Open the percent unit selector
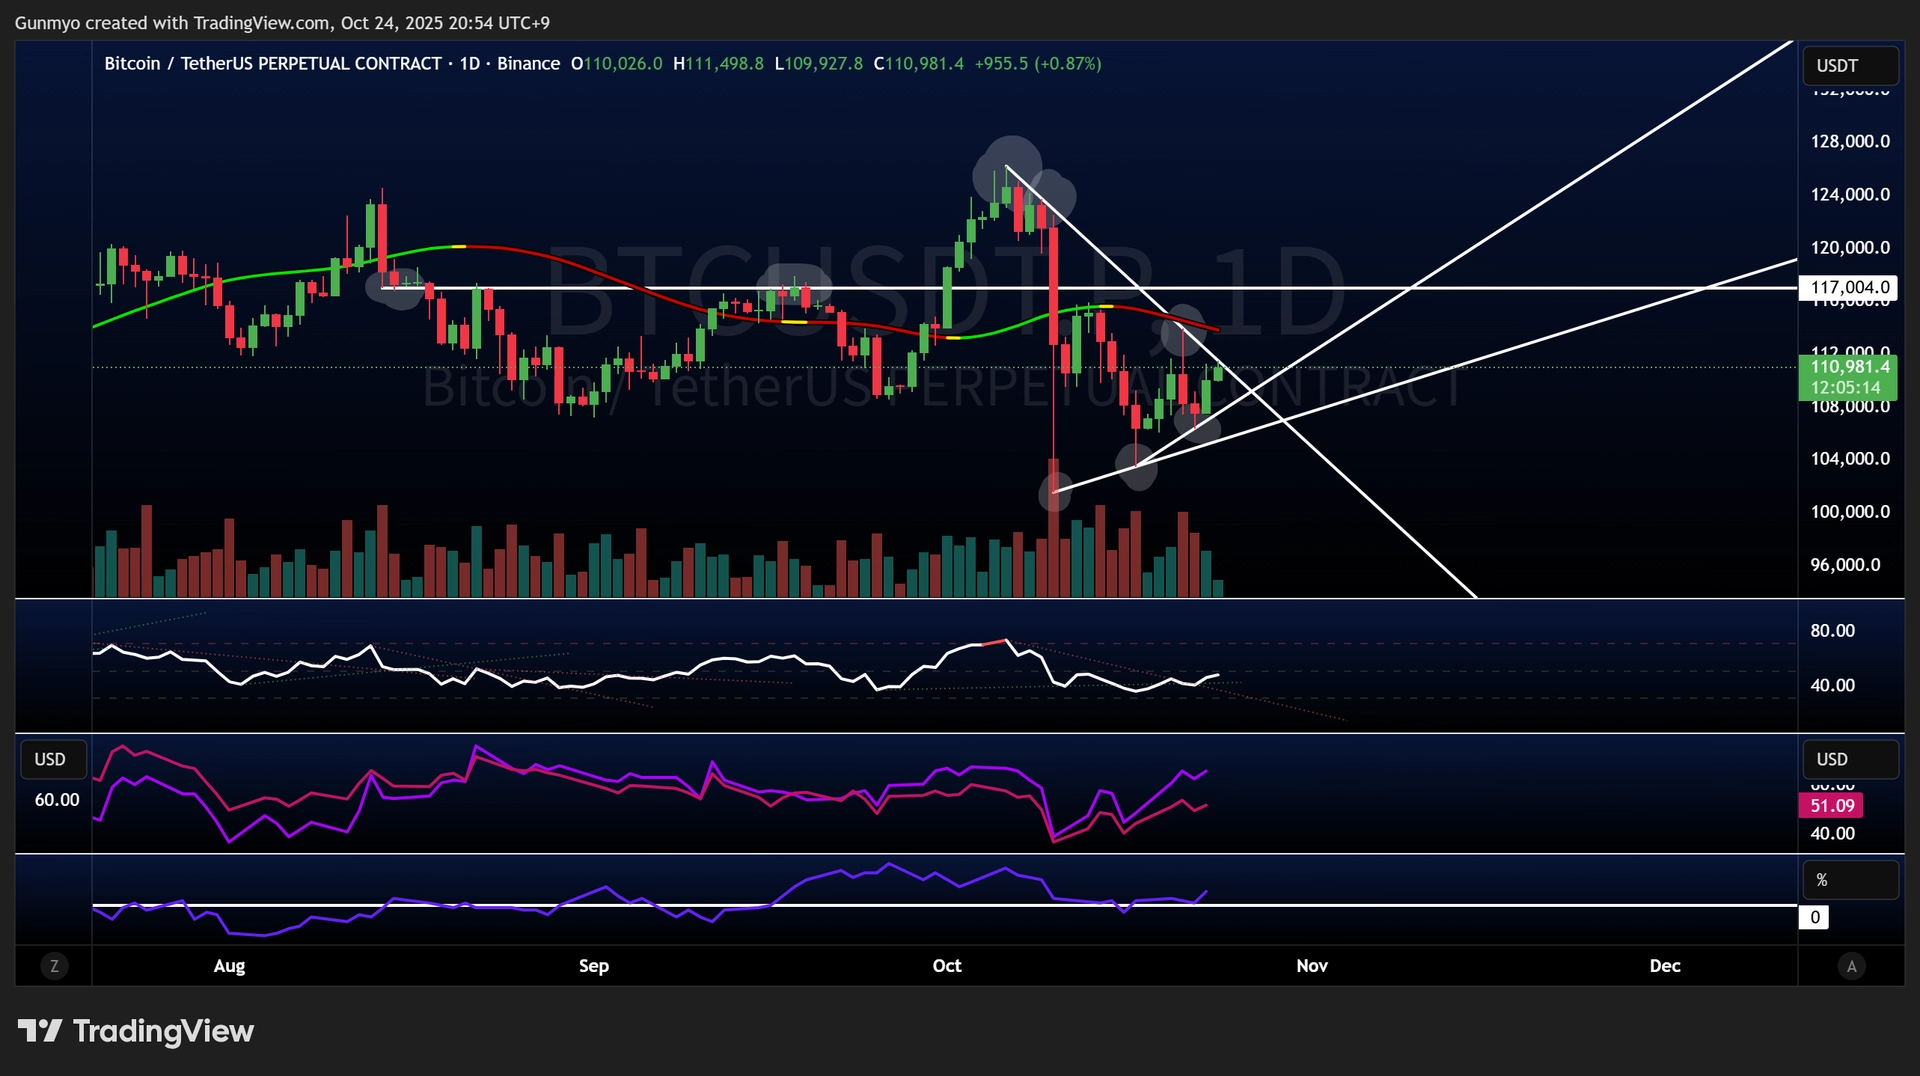The image size is (1920, 1076). point(1851,880)
